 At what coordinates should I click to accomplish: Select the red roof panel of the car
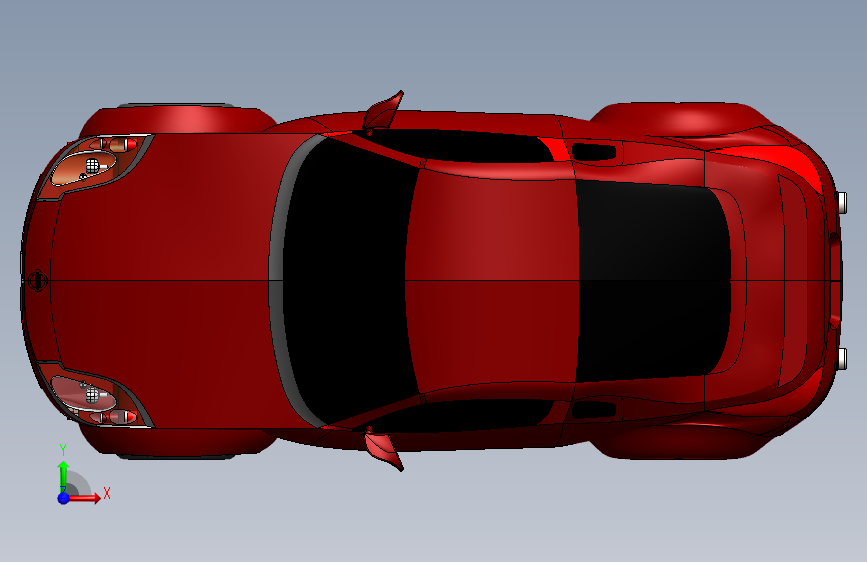tap(492, 279)
